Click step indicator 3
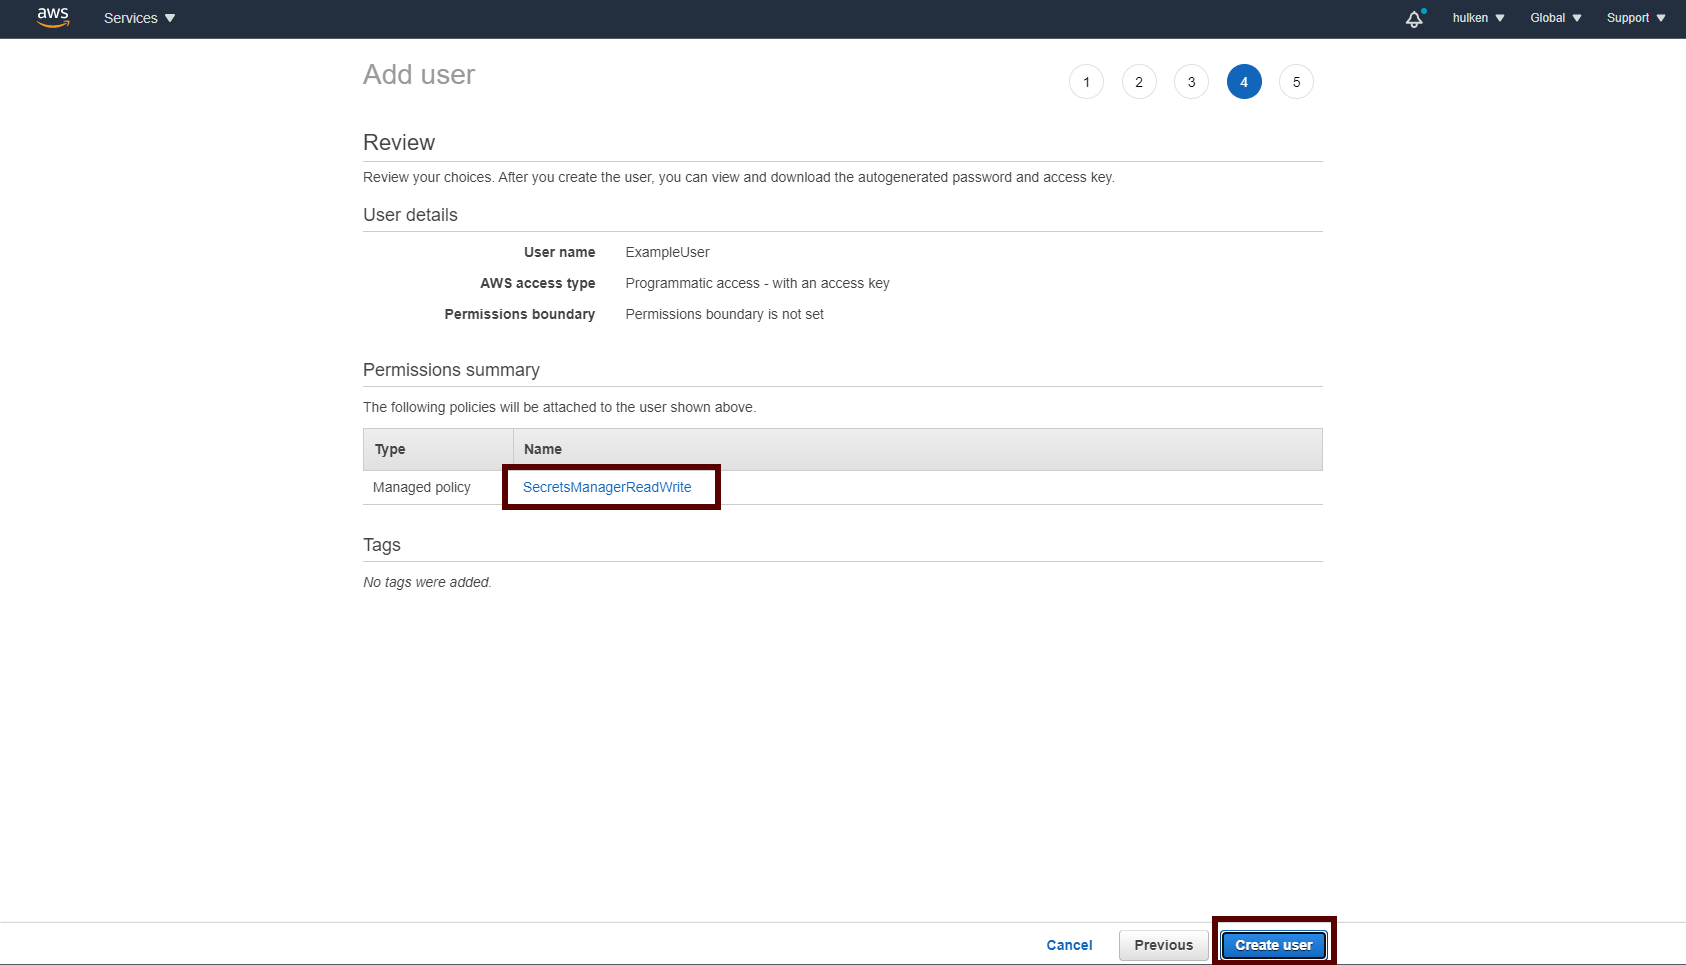Viewport: 1686px width, 965px height. pos(1191,81)
